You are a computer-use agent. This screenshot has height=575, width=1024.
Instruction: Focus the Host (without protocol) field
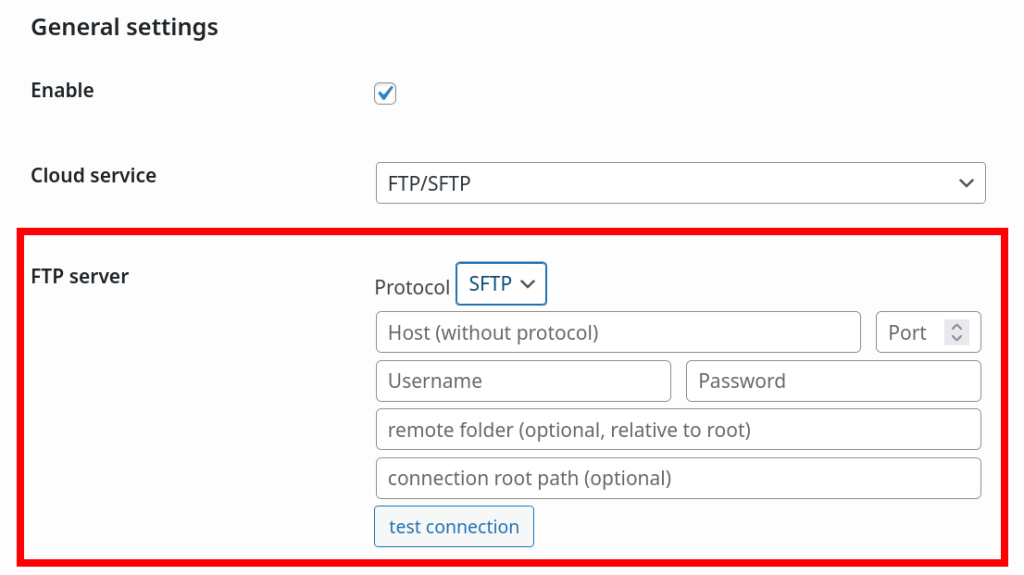click(618, 333)
